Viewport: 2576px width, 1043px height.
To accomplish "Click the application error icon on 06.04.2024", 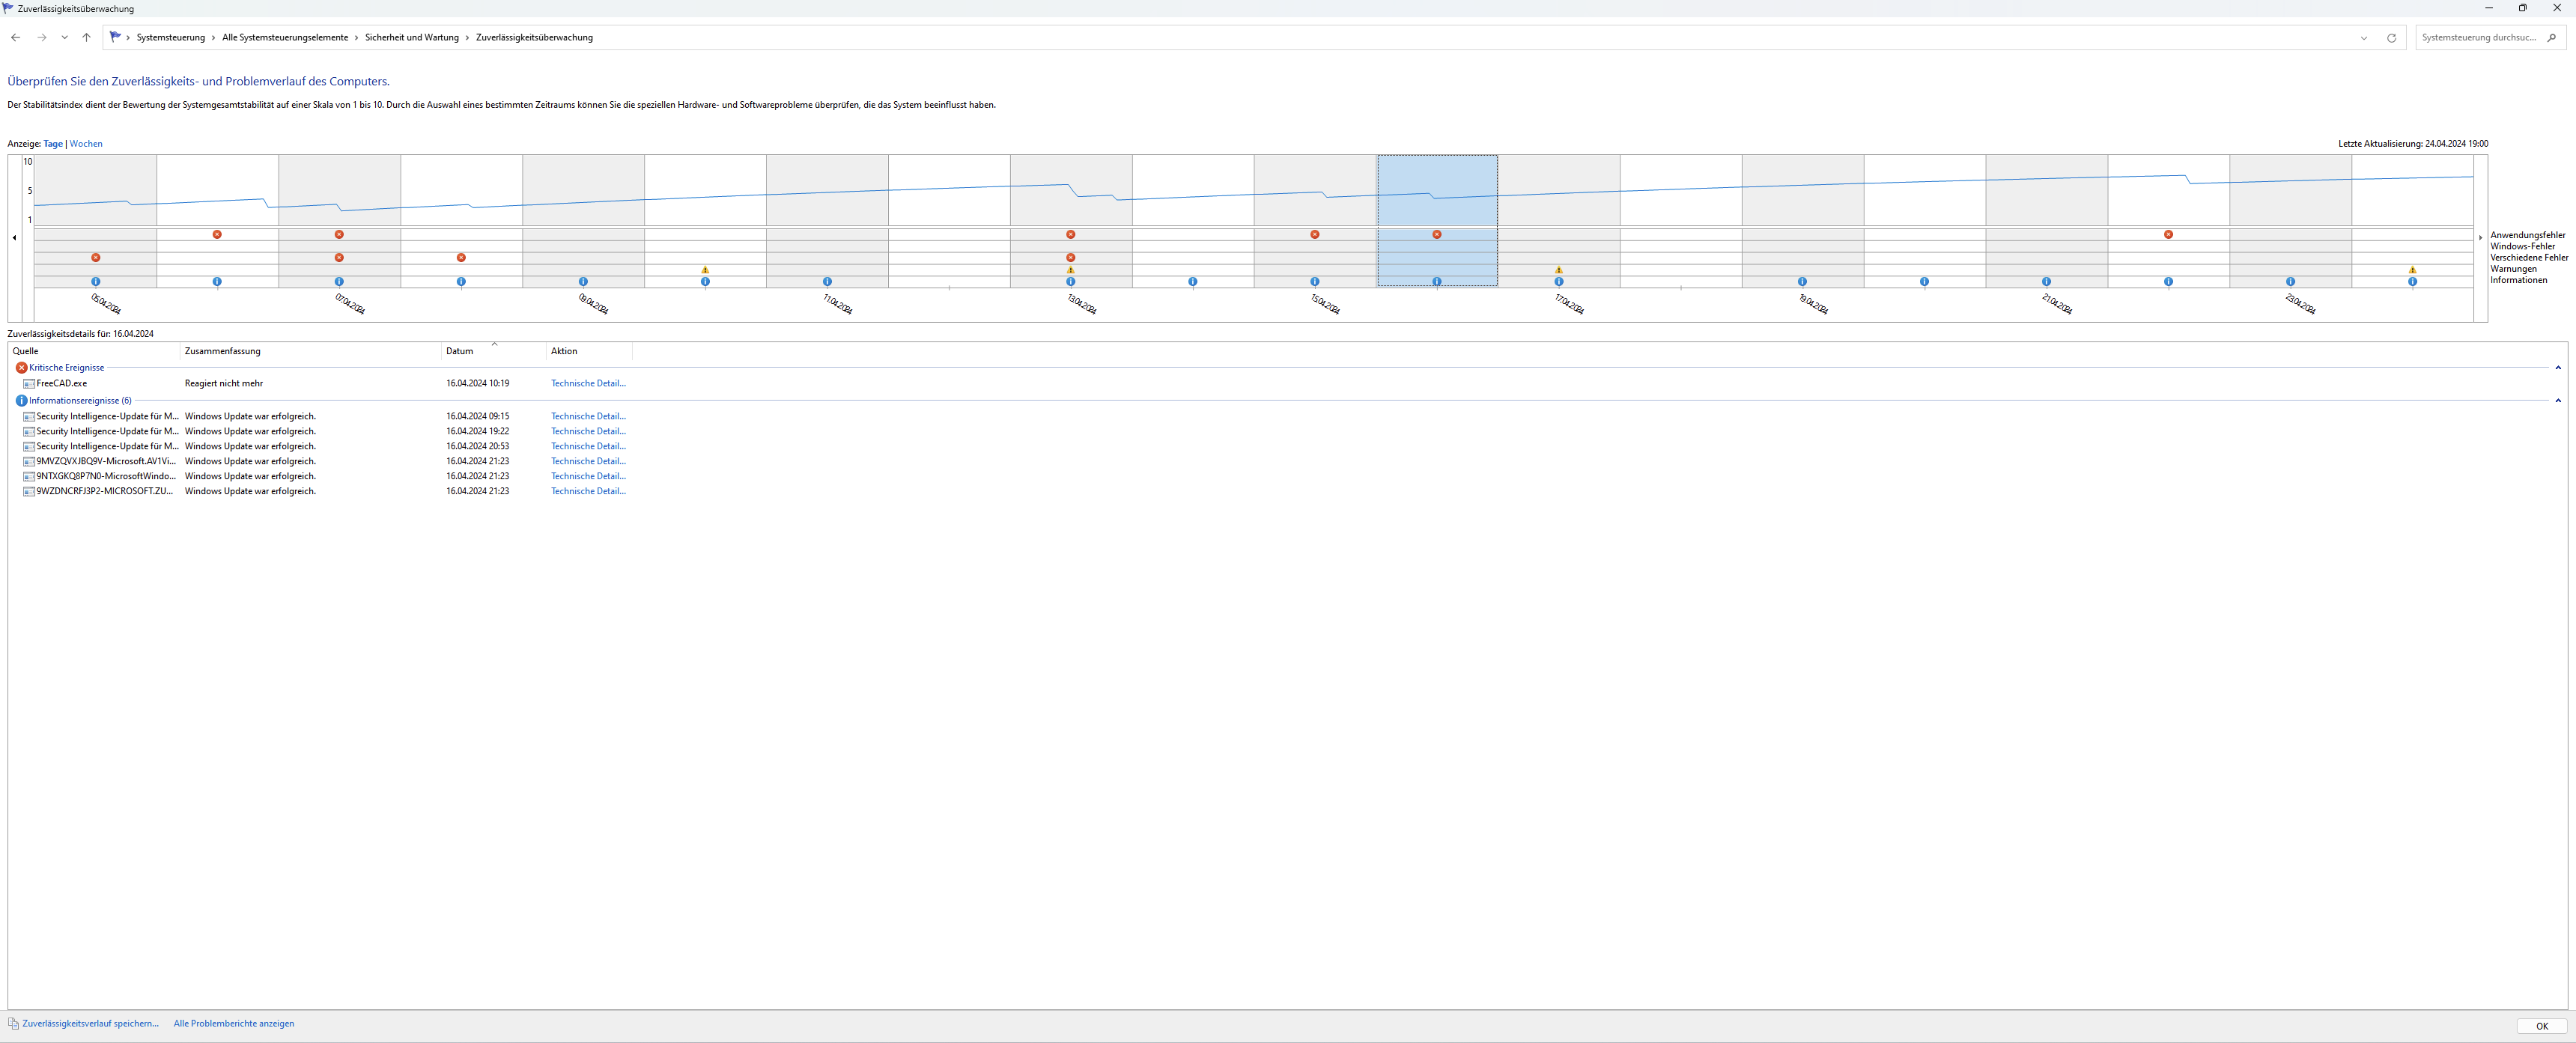I will click(217, 234).
